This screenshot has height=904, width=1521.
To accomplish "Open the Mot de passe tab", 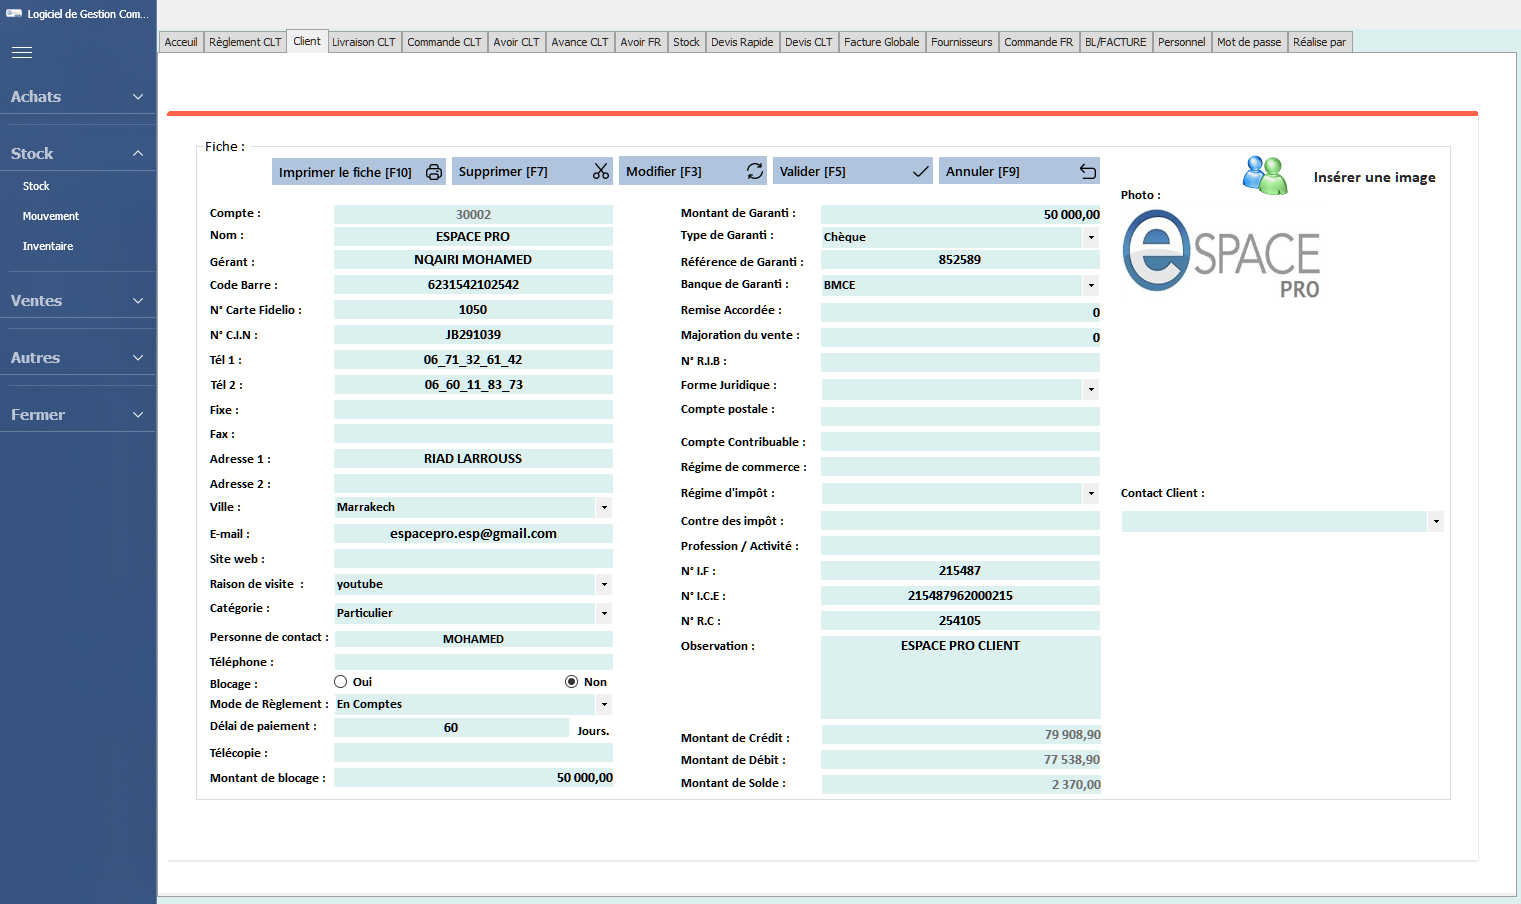I will point(1249,42).
